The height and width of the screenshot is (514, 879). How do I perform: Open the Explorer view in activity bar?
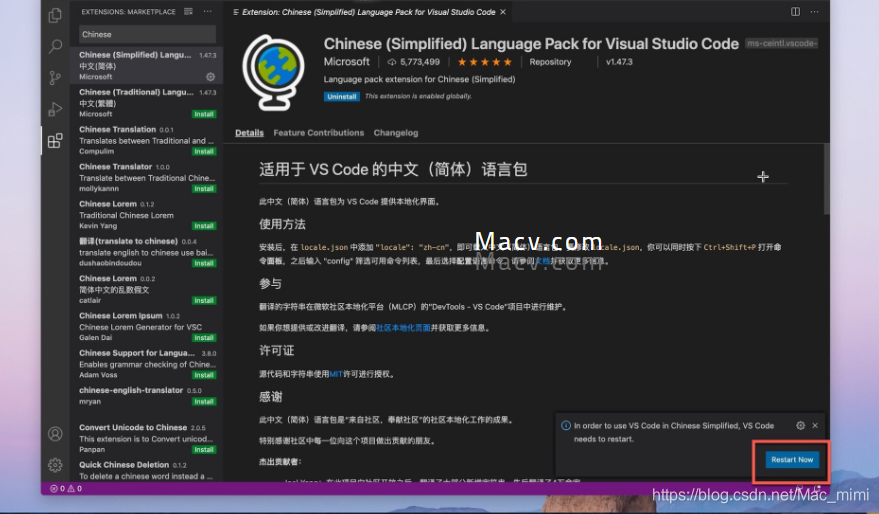click(x=55, y=15)
